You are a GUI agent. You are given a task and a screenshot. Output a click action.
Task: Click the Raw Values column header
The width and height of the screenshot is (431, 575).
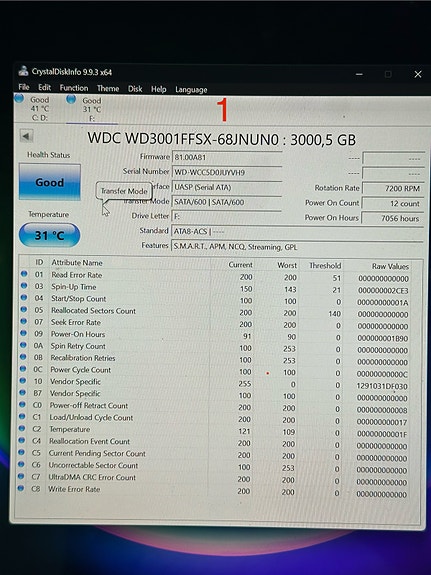pos(390,266)
